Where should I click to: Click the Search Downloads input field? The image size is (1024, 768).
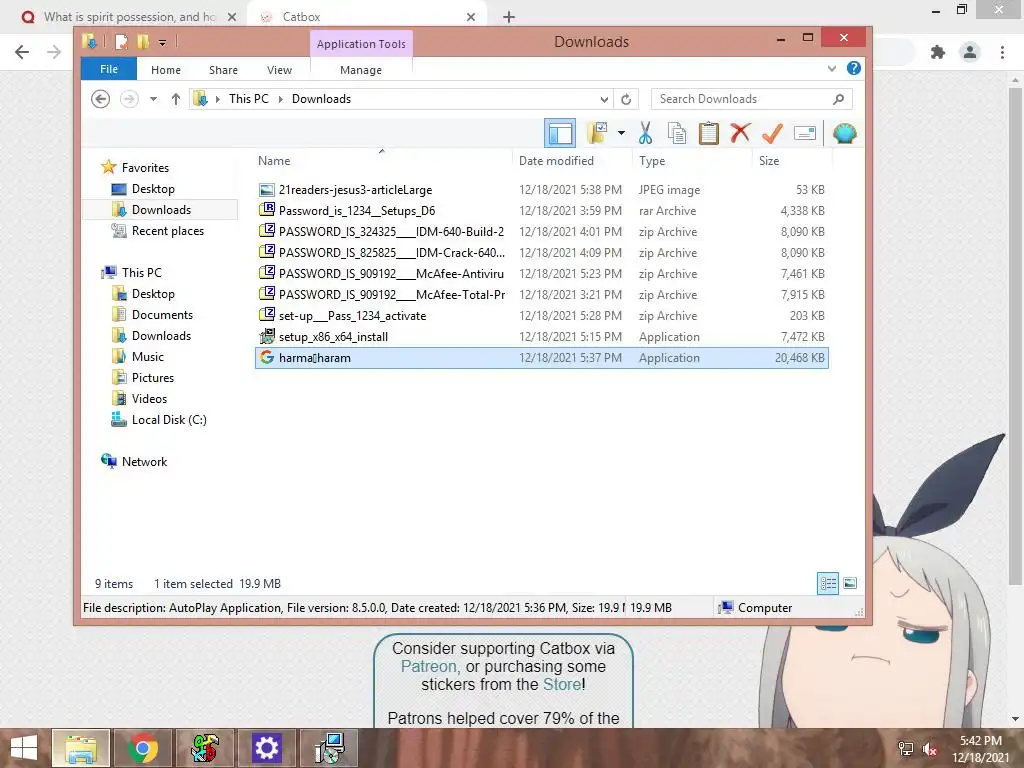coord(751,99)
